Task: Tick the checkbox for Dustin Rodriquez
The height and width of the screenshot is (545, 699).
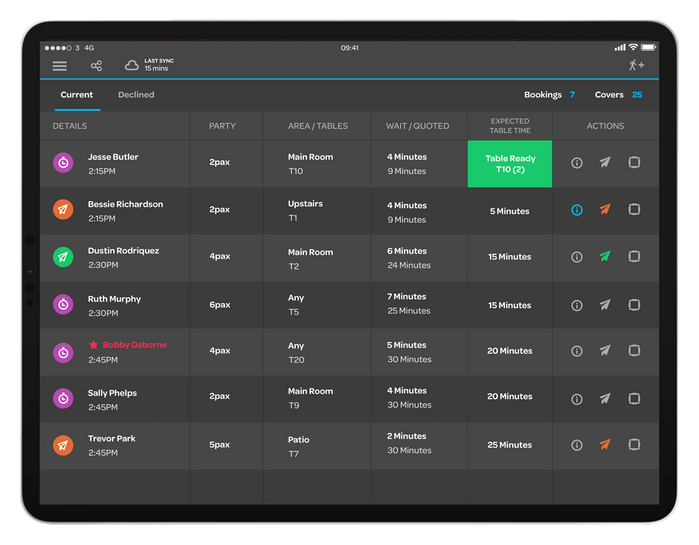Action: coord(634,256)
